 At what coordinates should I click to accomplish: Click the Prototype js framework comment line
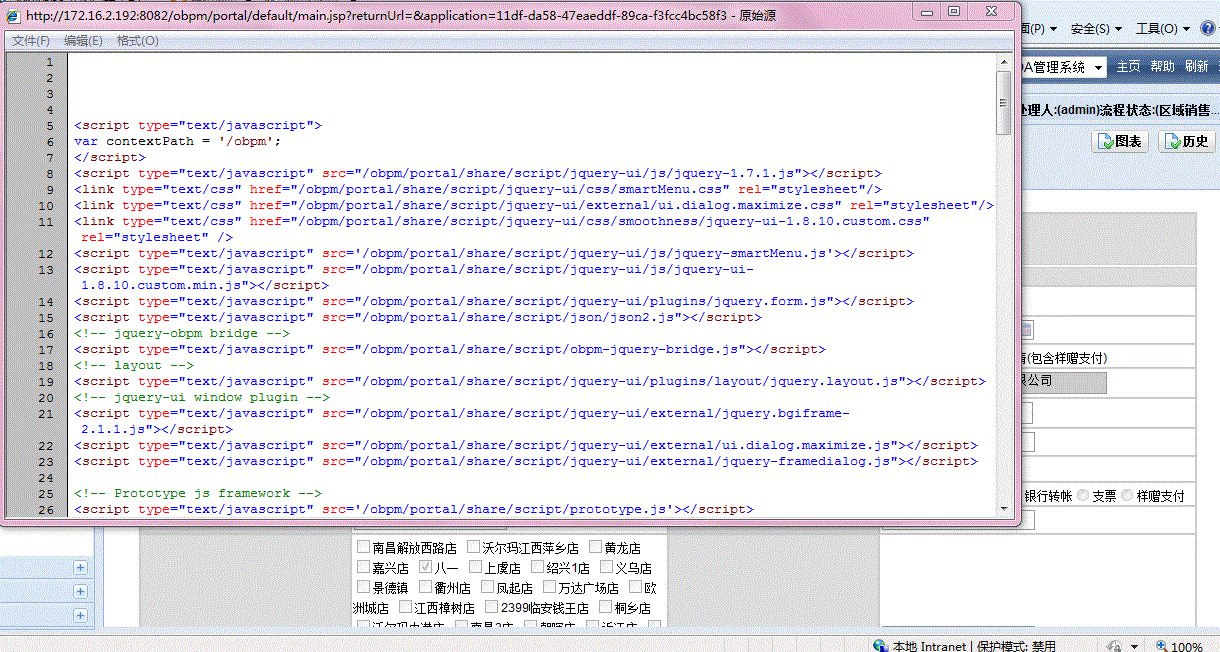tap(198, 493)
